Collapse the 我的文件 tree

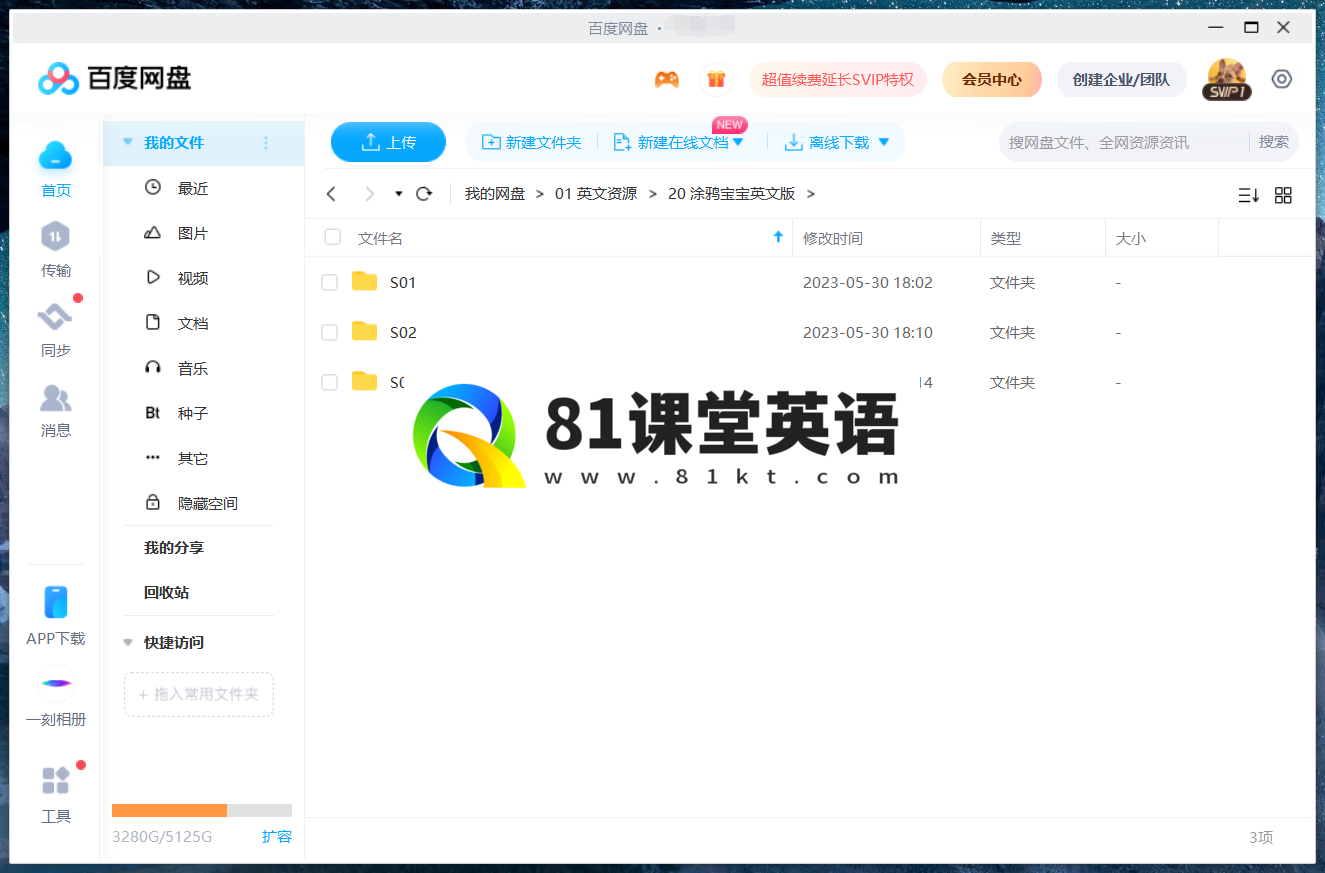point(127,143)
